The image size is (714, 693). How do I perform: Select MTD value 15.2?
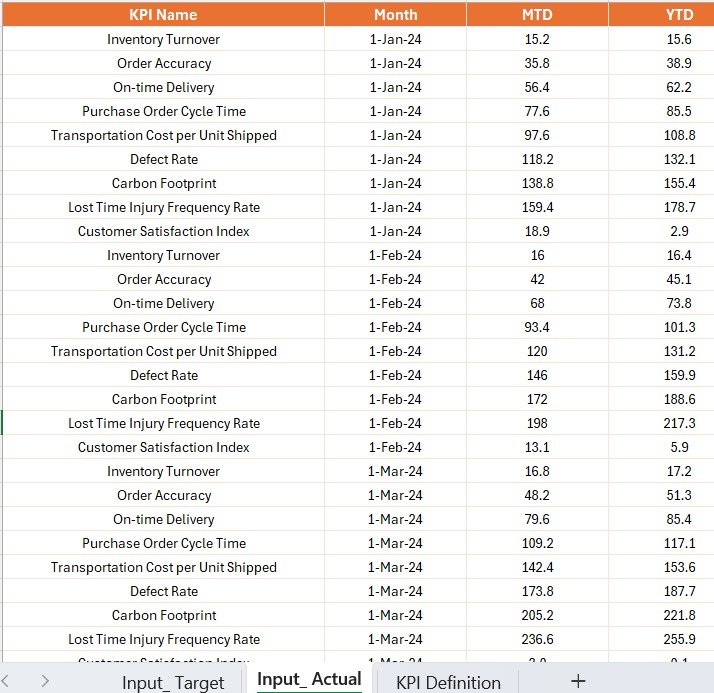tap(537, 39)
